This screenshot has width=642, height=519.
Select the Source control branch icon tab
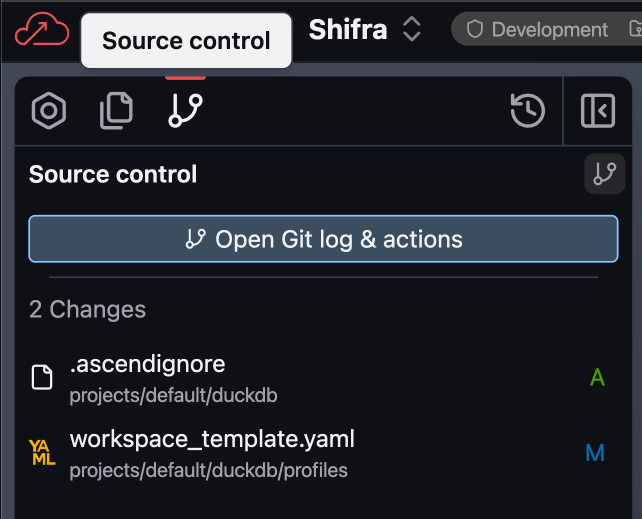pos(186,111)
